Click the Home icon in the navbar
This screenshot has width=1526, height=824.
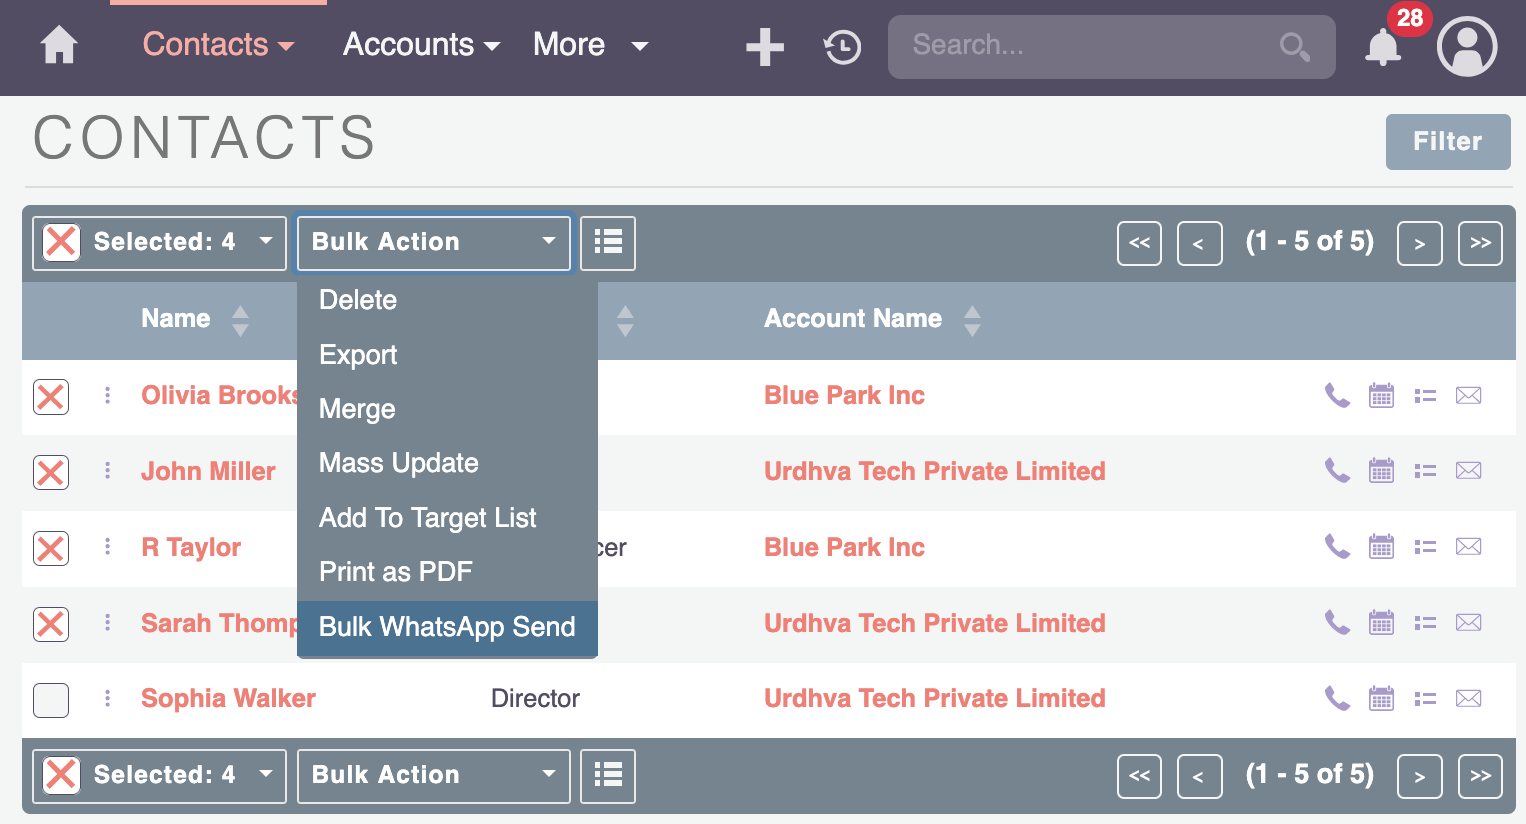click(x=58, y=45)
